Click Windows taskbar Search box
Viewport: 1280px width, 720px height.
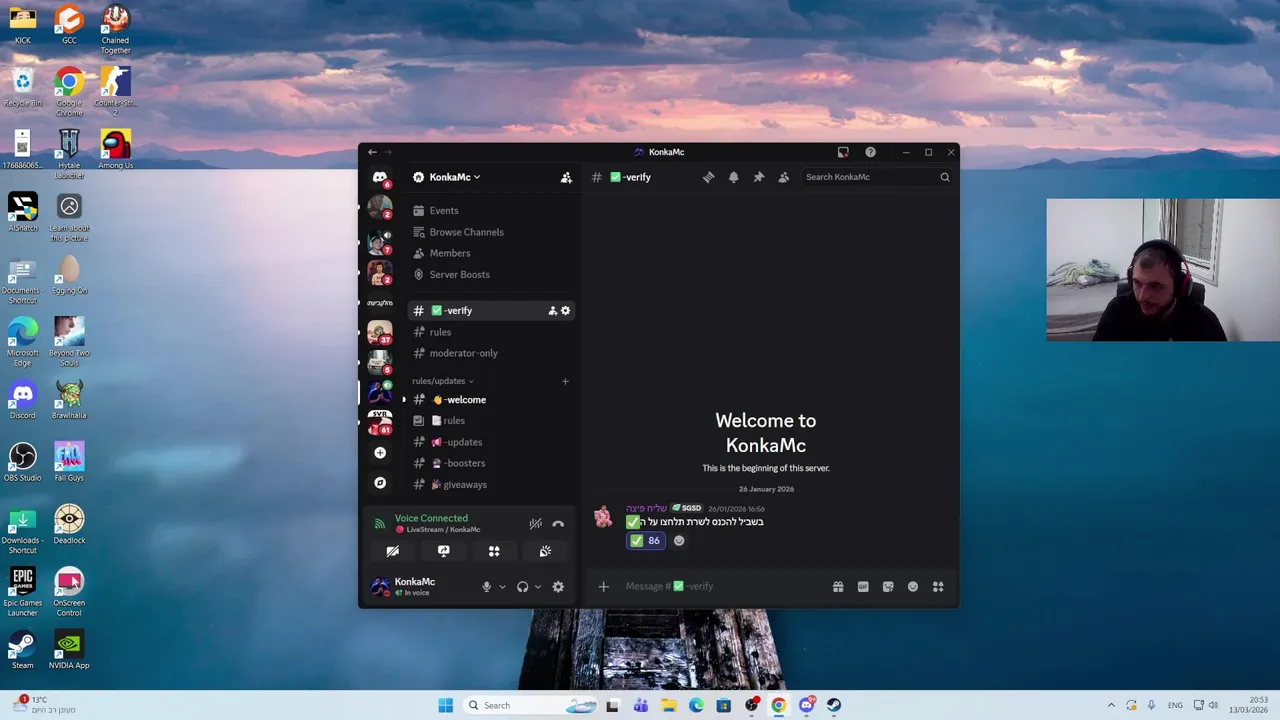[x=533, y=706]
